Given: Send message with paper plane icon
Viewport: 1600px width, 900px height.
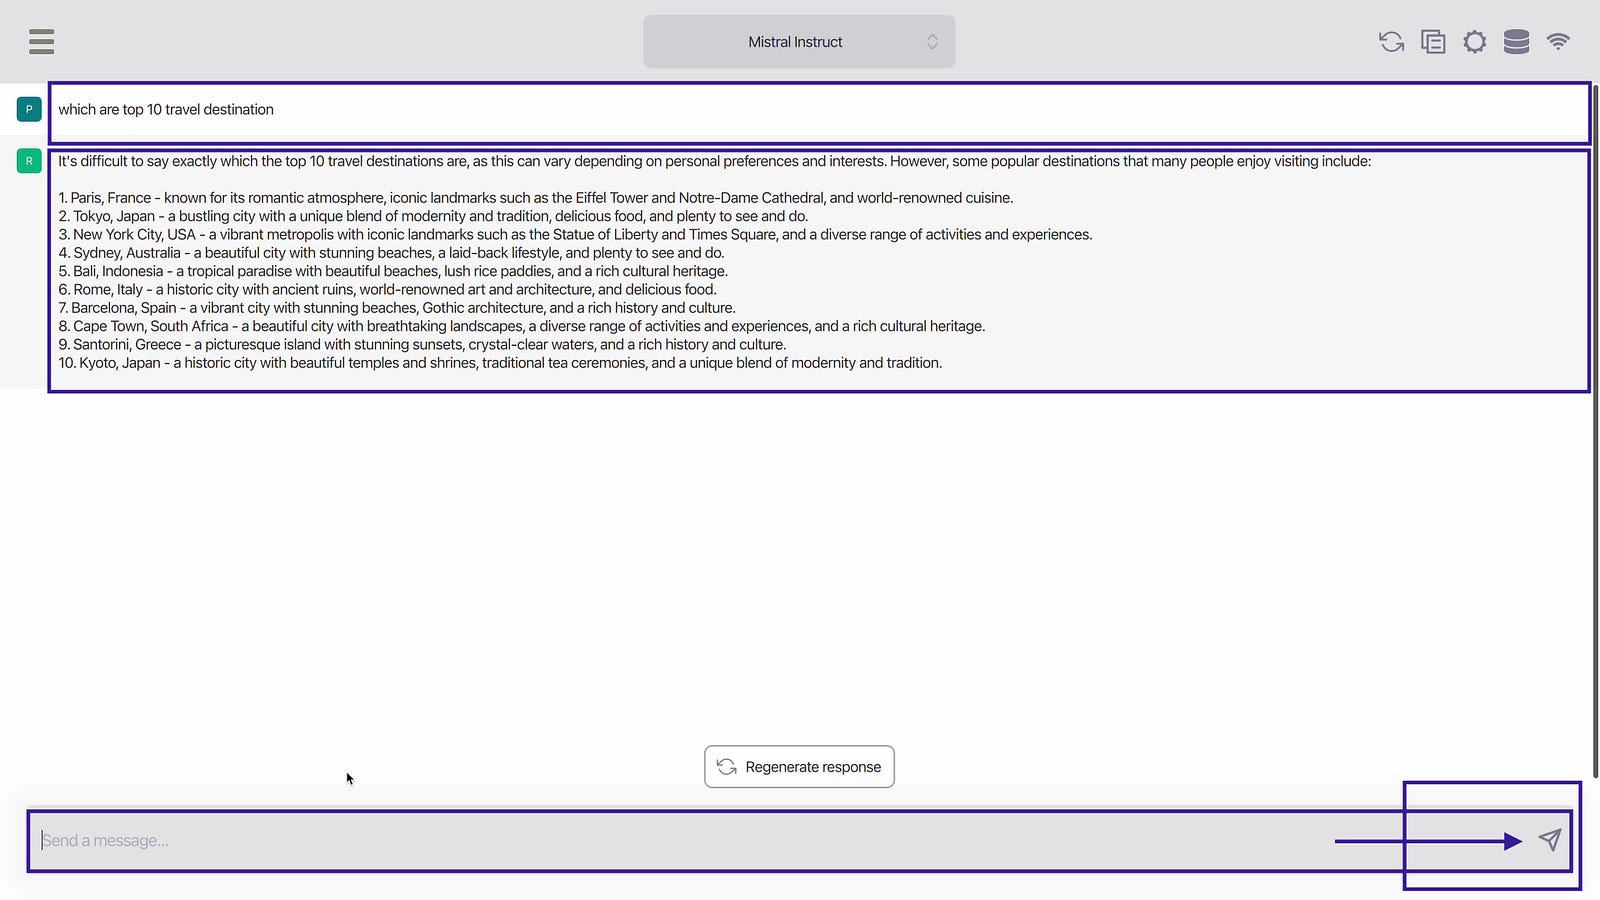Looking at the screenshot, I should pos(1549,840).
